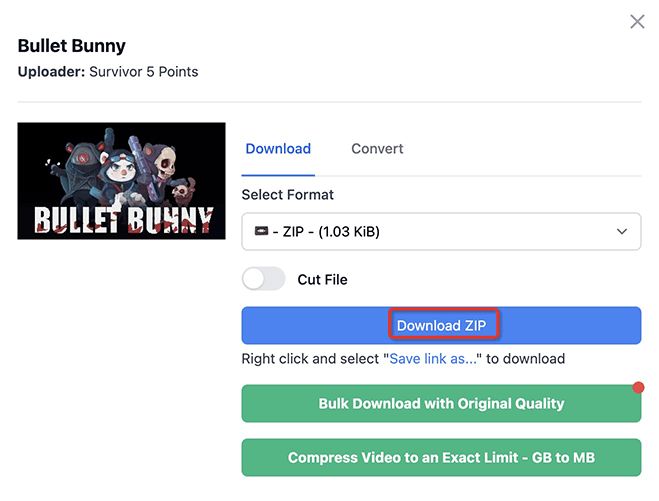Click the bold Uploader: label

51,72
